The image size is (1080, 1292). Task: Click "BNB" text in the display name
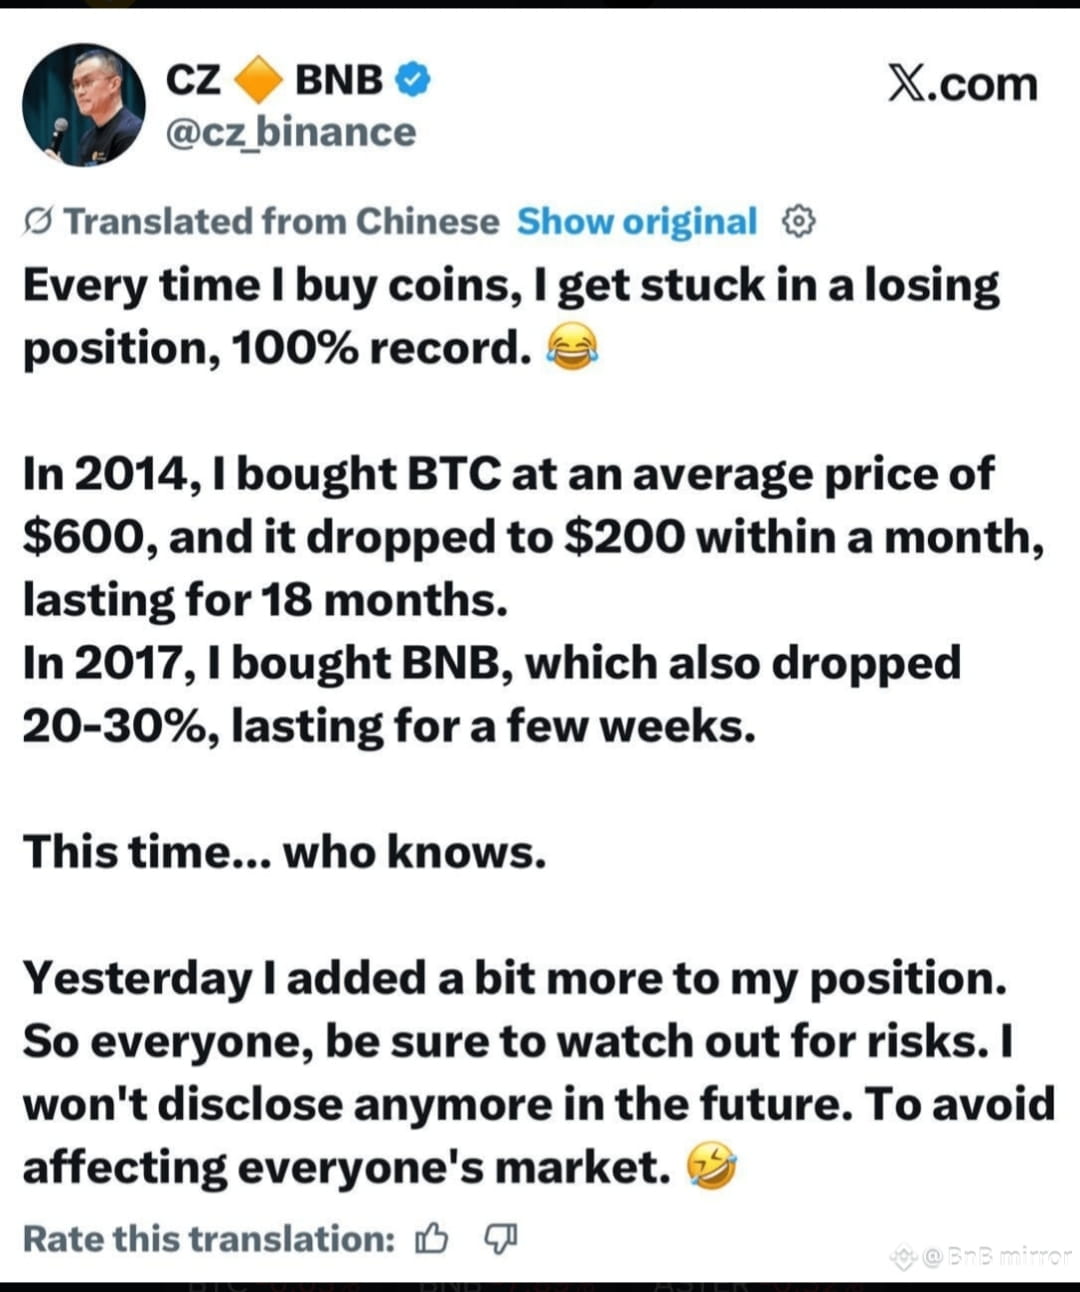[340, 80]
